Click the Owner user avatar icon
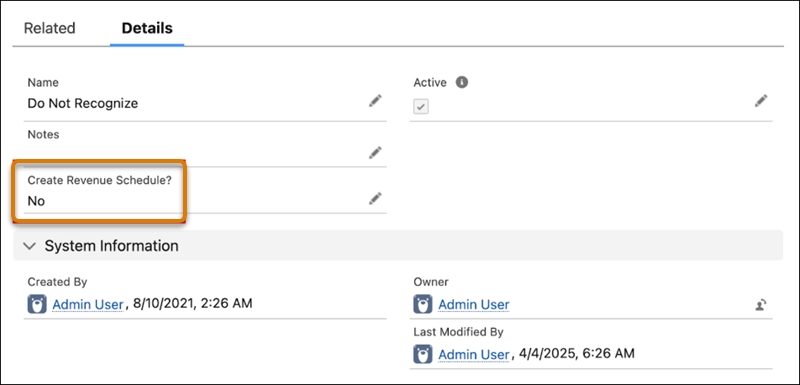Viewport: 800px width, 385px height. [423, 304]
